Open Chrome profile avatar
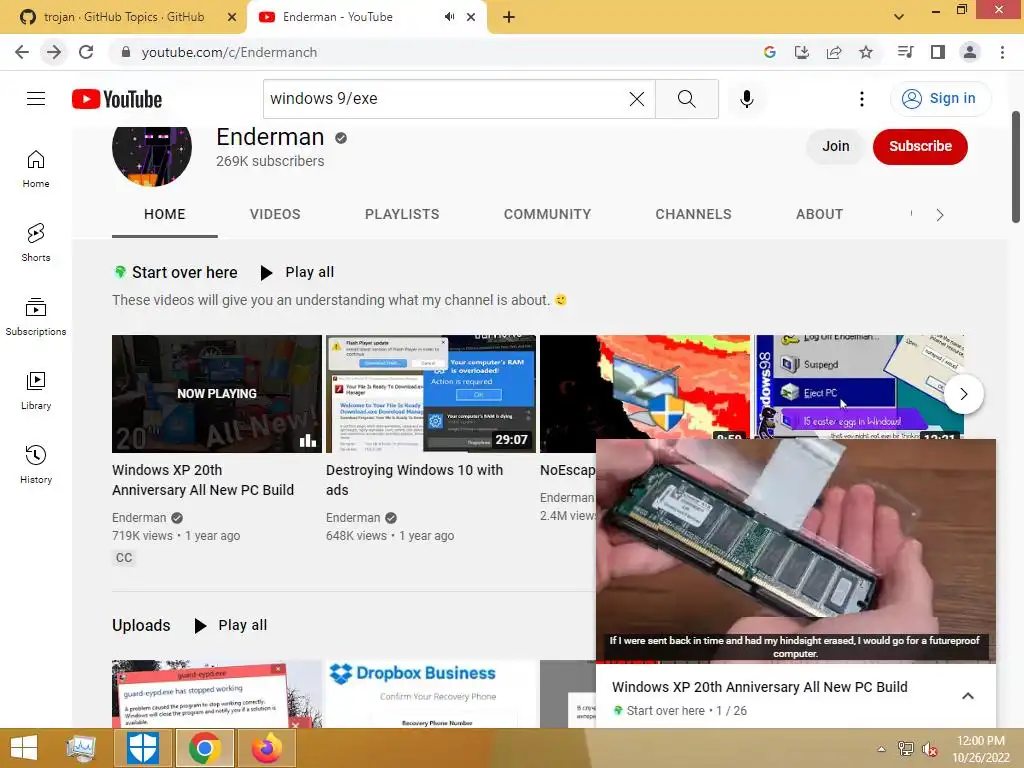Image resolution: width=1024 pixels, height=768 pixels. (970, 52)
